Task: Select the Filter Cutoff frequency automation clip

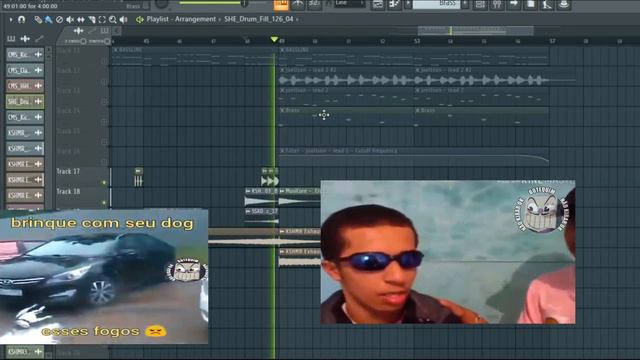Action: (414, 157)
